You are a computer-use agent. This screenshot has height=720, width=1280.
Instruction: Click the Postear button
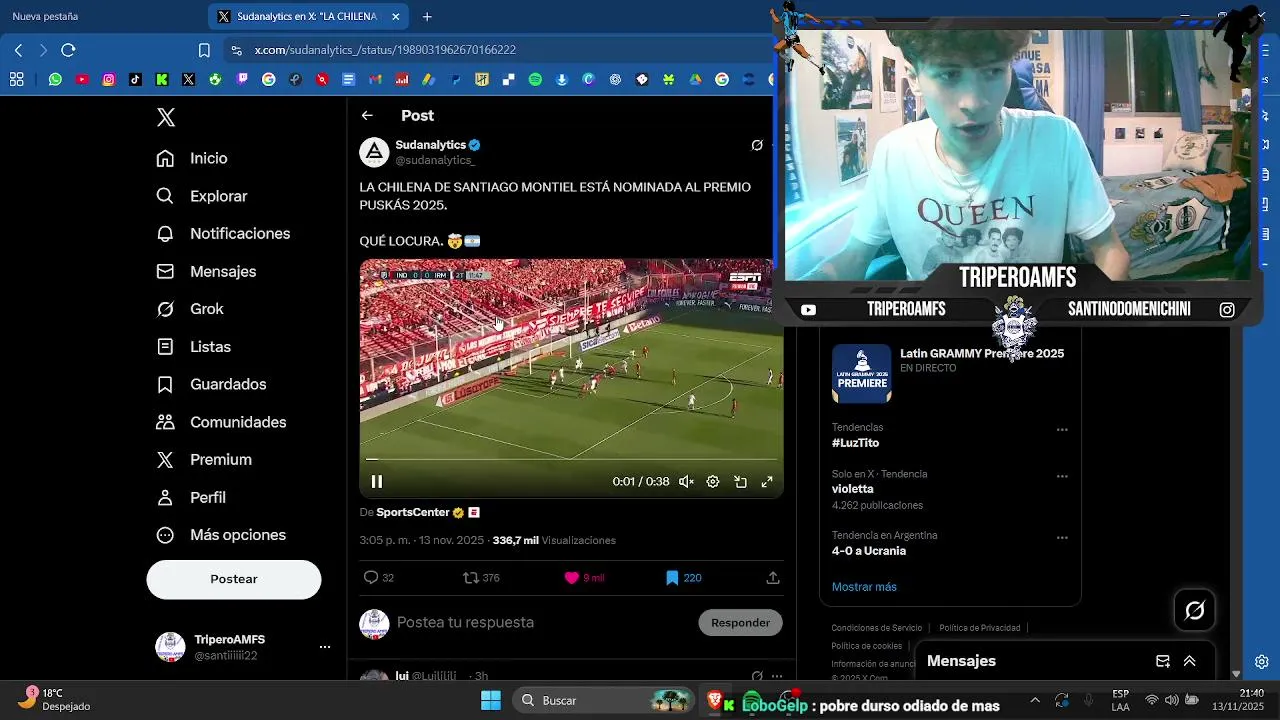[x=234, y=579]
